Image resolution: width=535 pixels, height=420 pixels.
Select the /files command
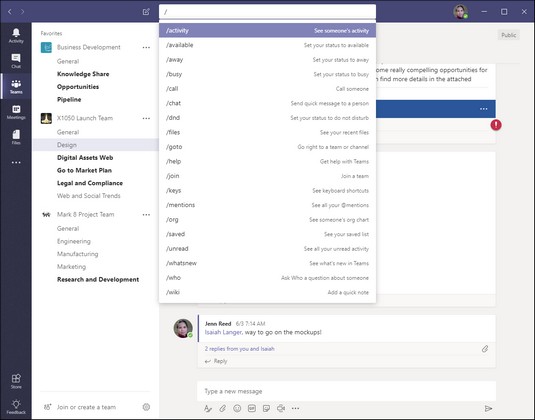(268, 132)
